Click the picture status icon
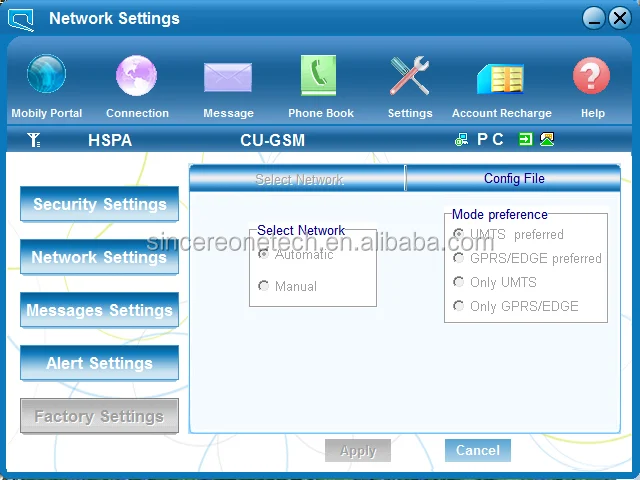 547,139
